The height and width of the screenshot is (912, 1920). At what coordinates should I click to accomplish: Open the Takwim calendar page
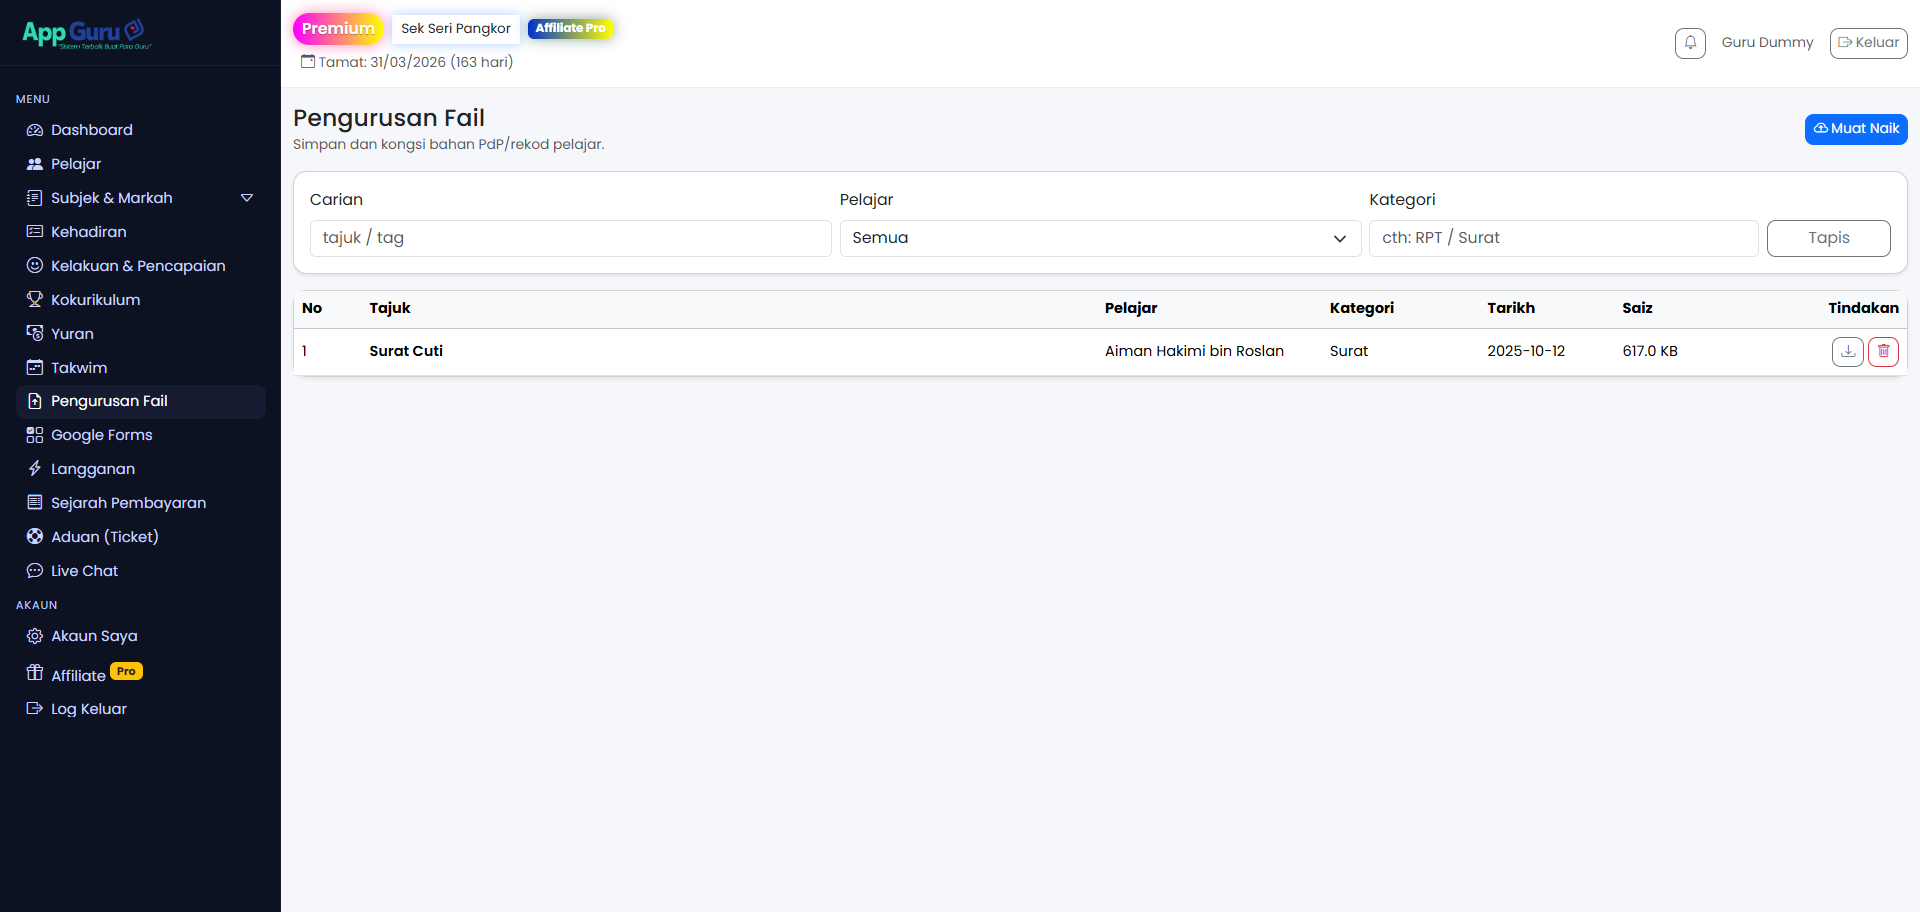pyautogui.click(x=79, y=368)
